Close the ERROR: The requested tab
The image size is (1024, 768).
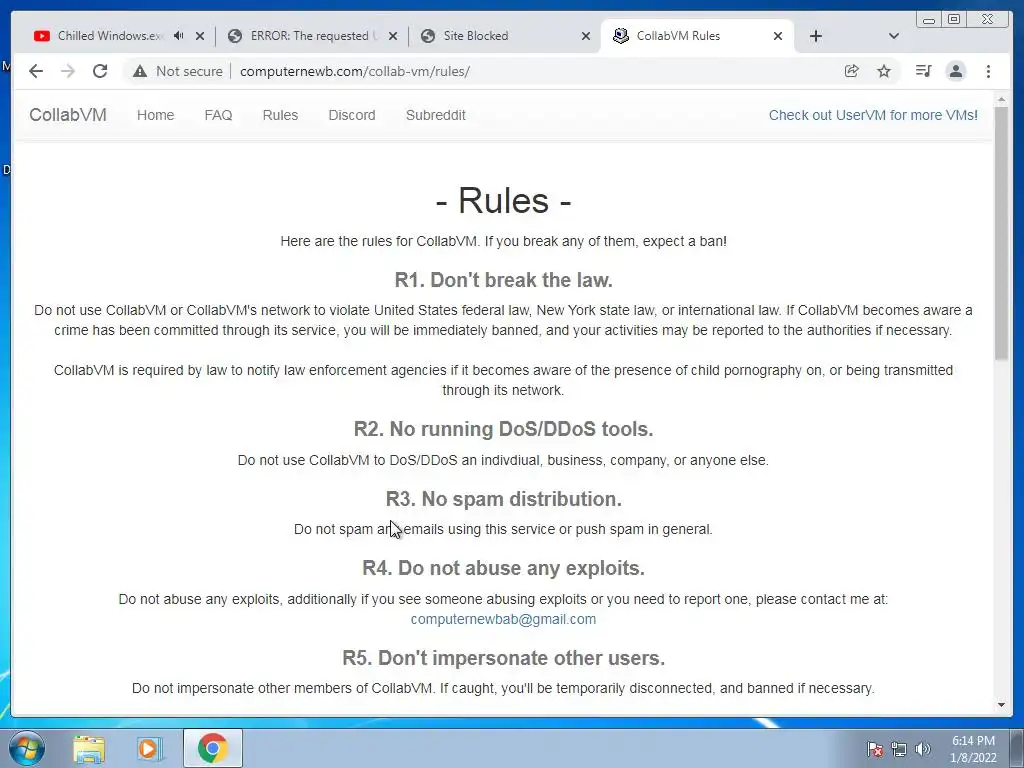click(x=392, y=36)
